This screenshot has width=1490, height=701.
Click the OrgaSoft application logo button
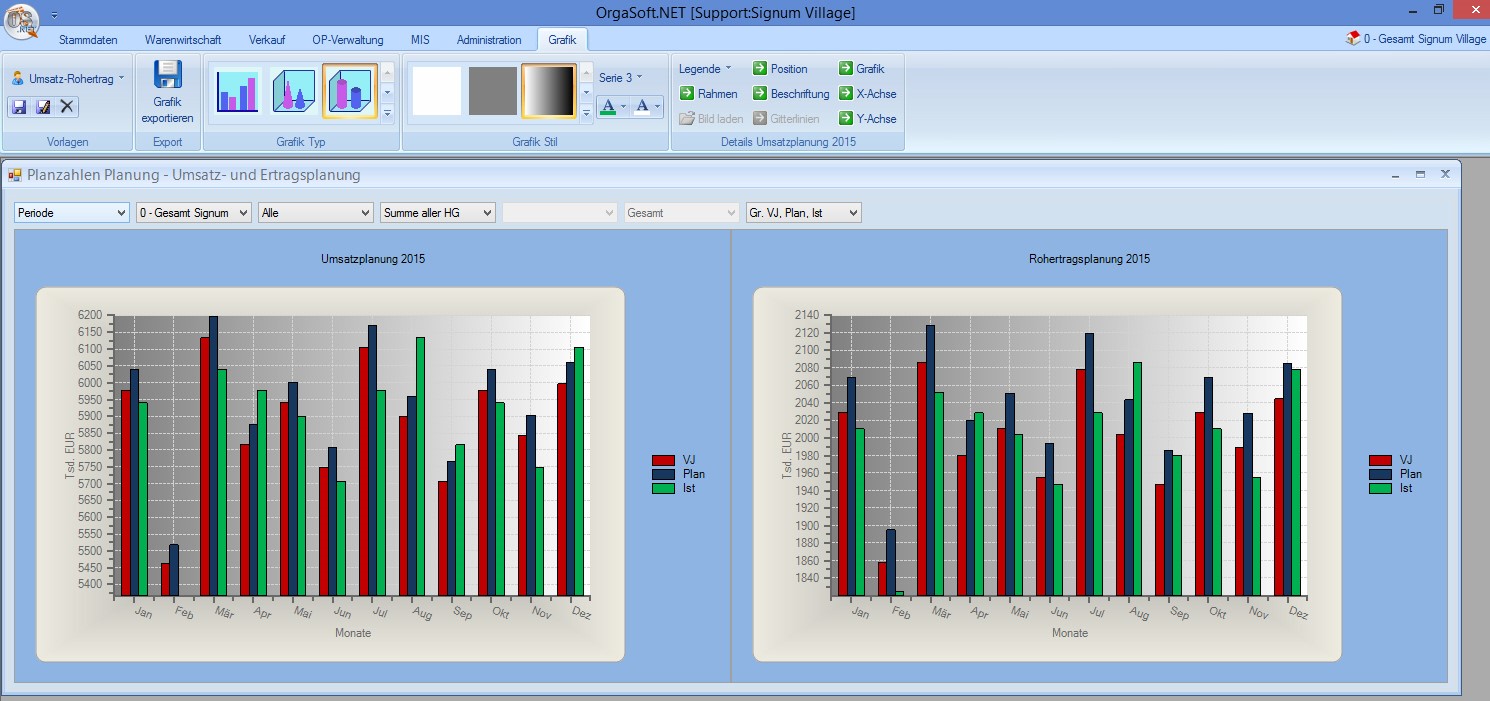(21, 21)
